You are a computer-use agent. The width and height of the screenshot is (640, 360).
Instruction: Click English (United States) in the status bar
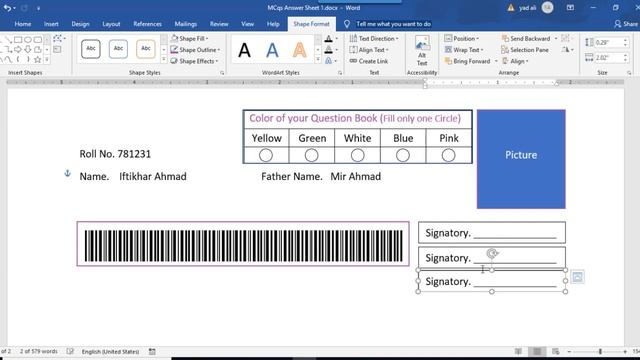pos(110,352)
